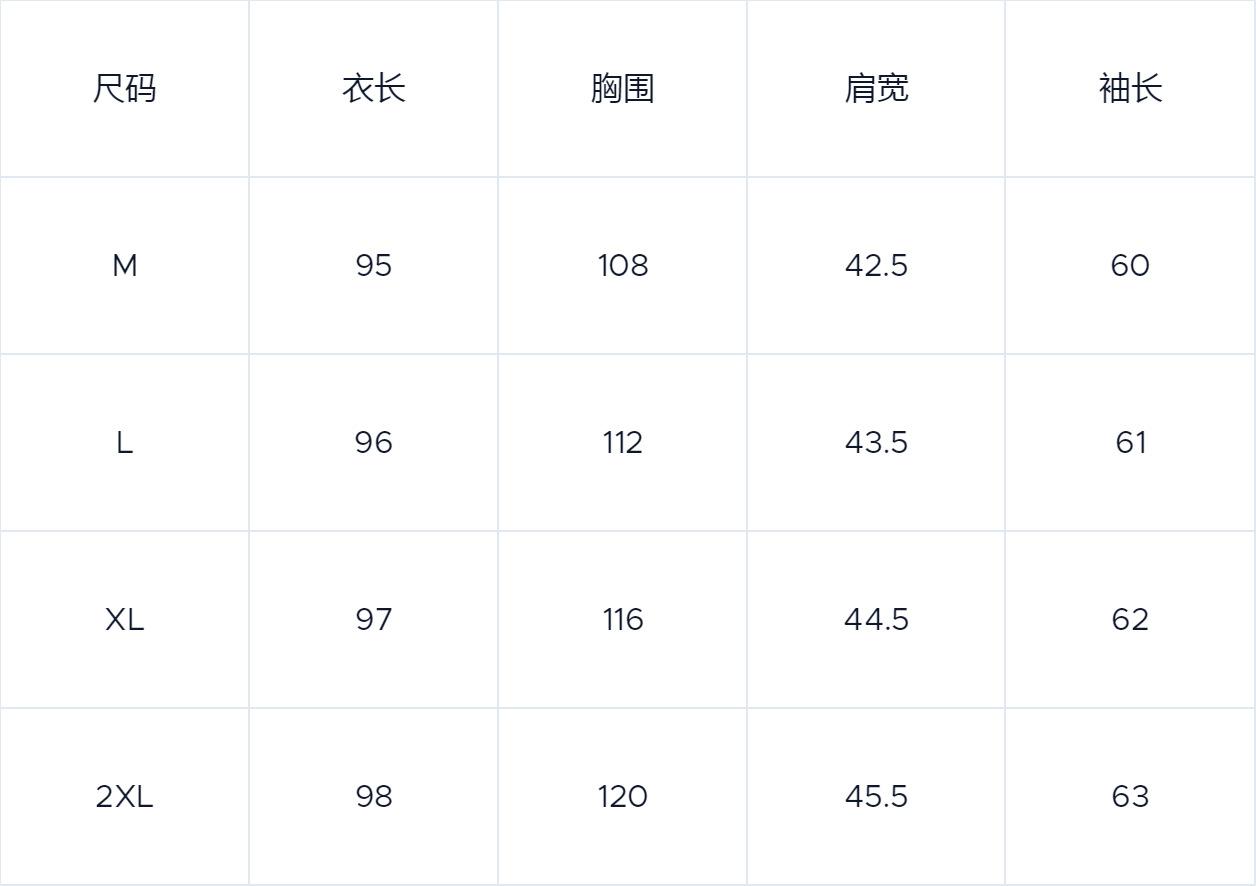
Task: Click the 43.5 shoulder width value
Action: (x=876, y=443)
